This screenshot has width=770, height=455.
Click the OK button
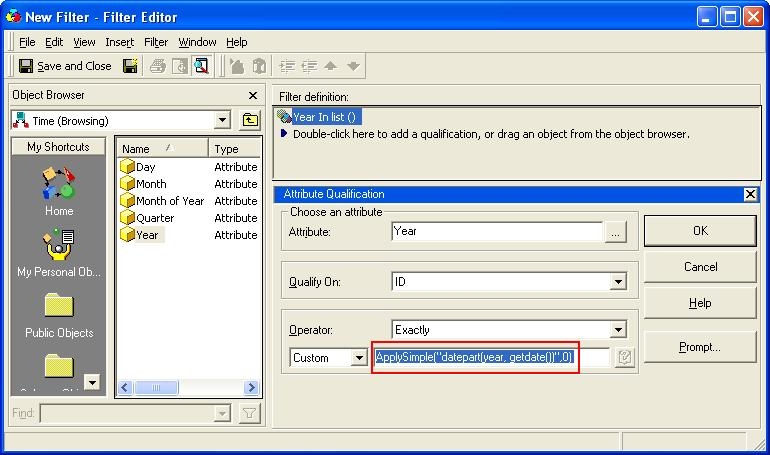pos(699,231)
